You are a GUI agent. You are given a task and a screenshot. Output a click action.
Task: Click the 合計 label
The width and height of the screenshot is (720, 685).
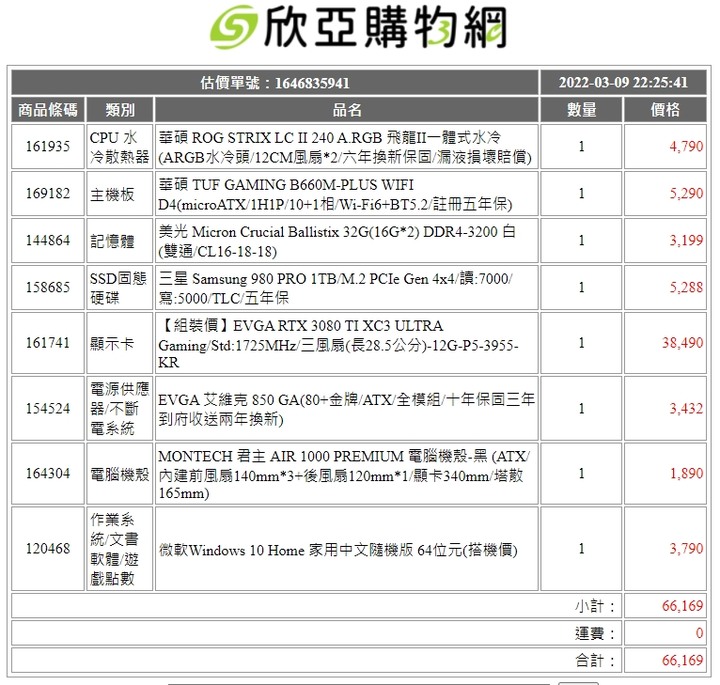coord(595,661)
